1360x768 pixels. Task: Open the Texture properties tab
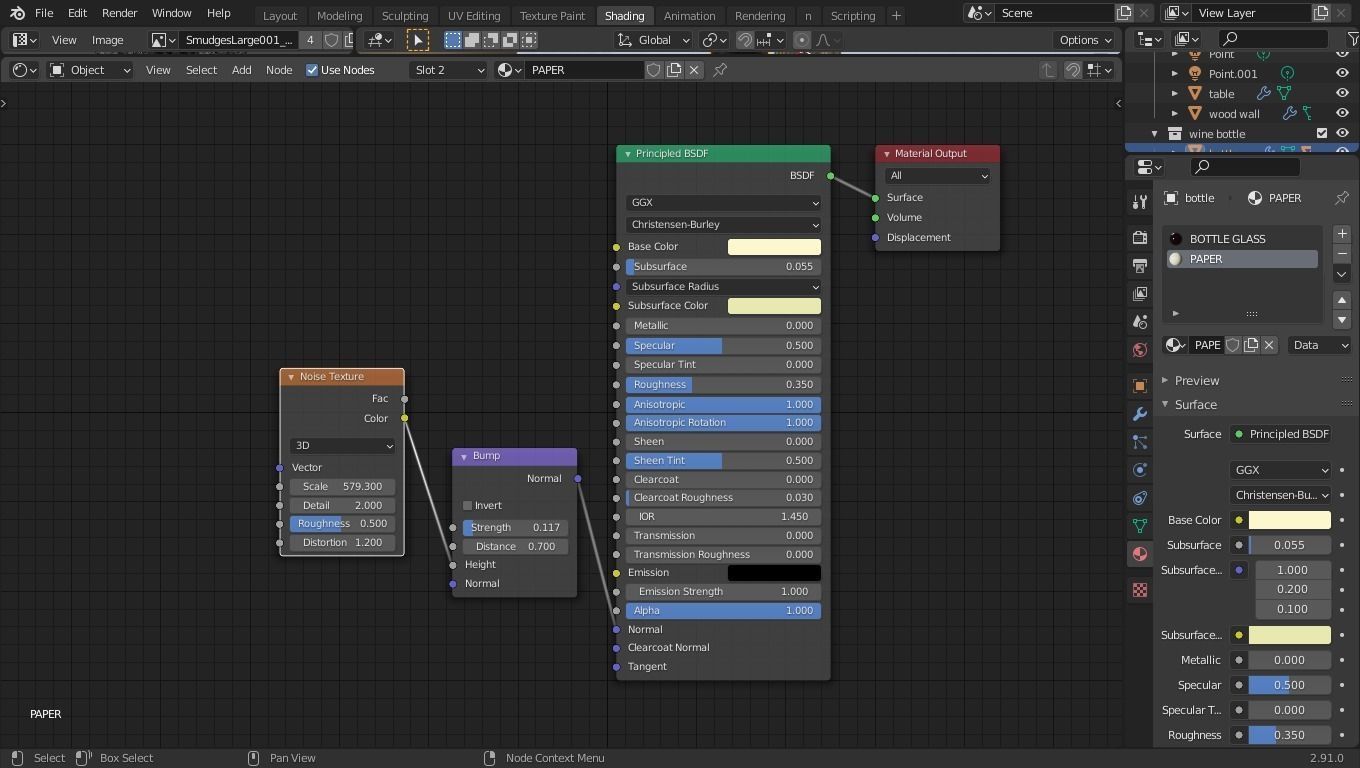(1140, 590)
